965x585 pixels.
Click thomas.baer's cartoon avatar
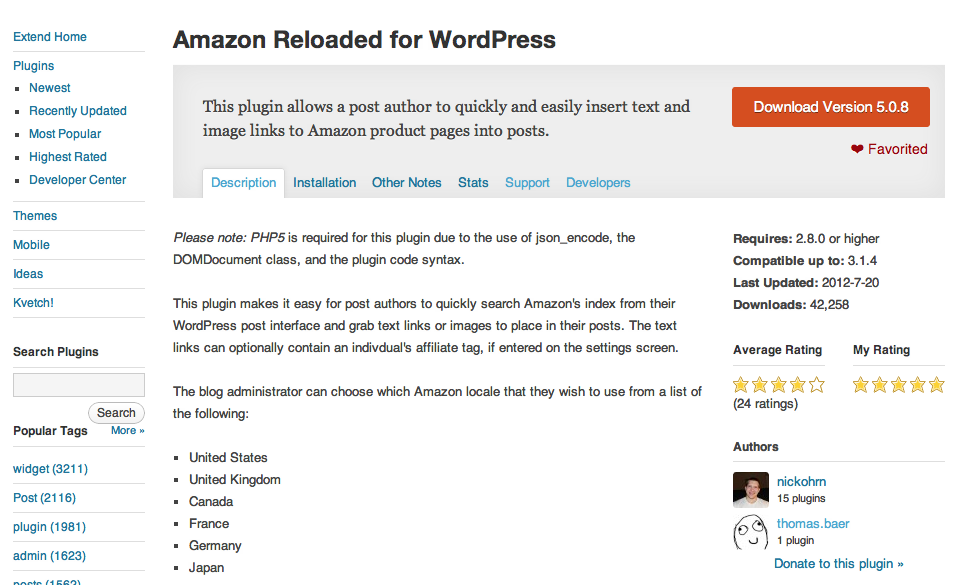pyautogui.click(x=751, y=531)
